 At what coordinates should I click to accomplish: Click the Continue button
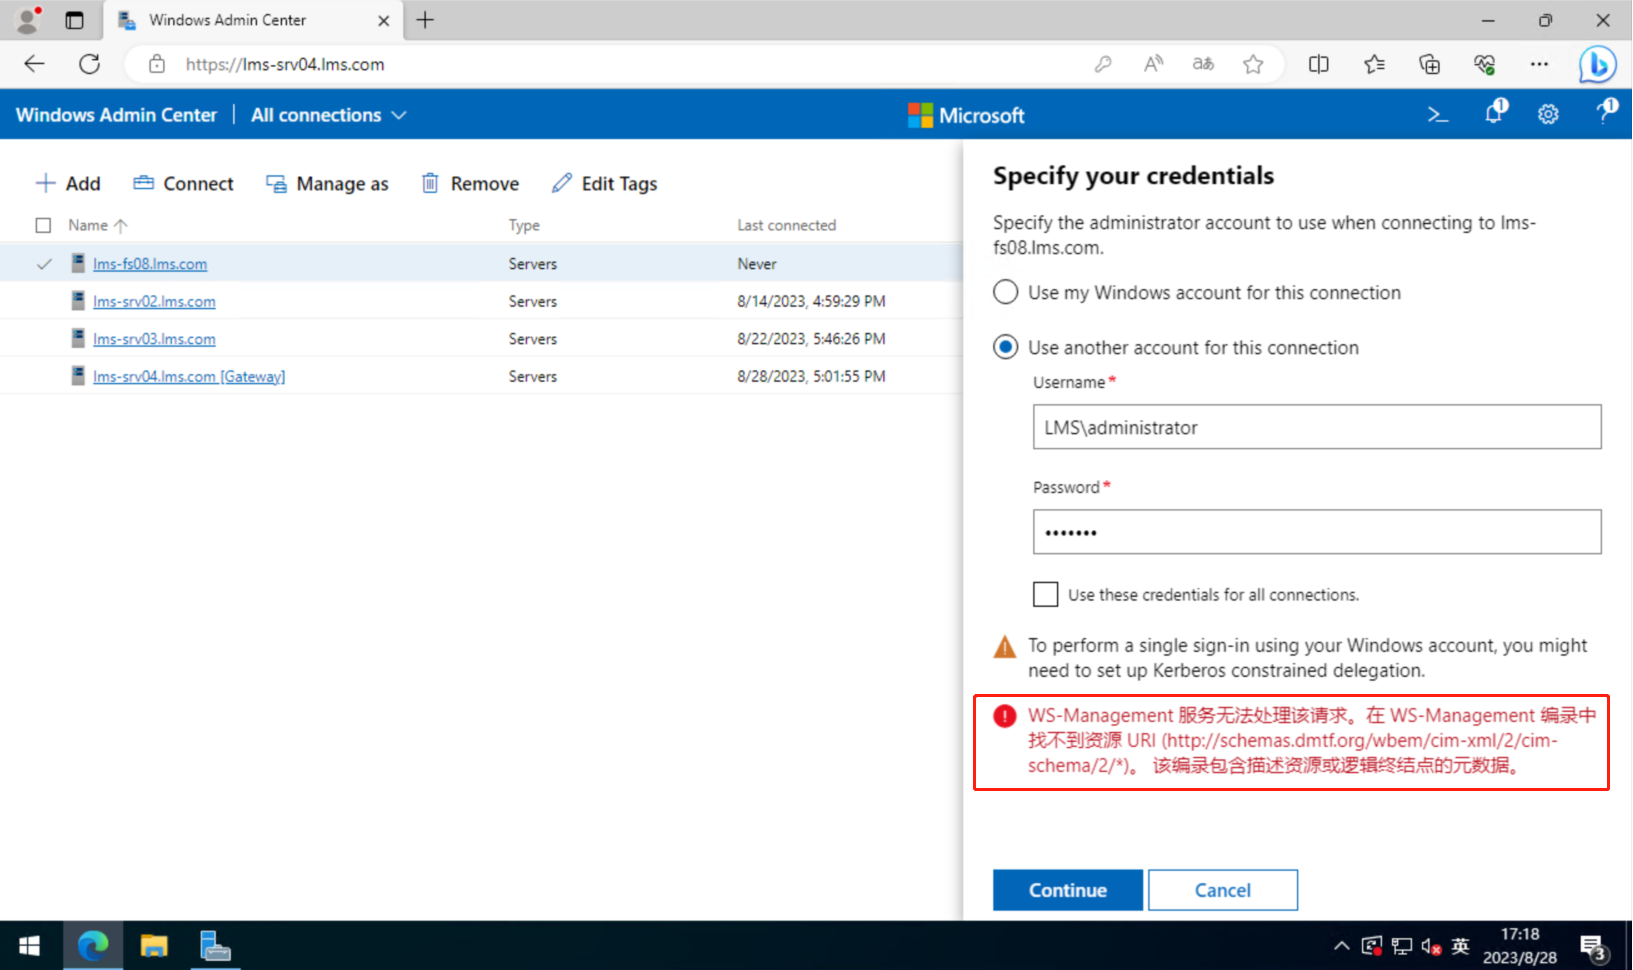(x=1067, y=889)
